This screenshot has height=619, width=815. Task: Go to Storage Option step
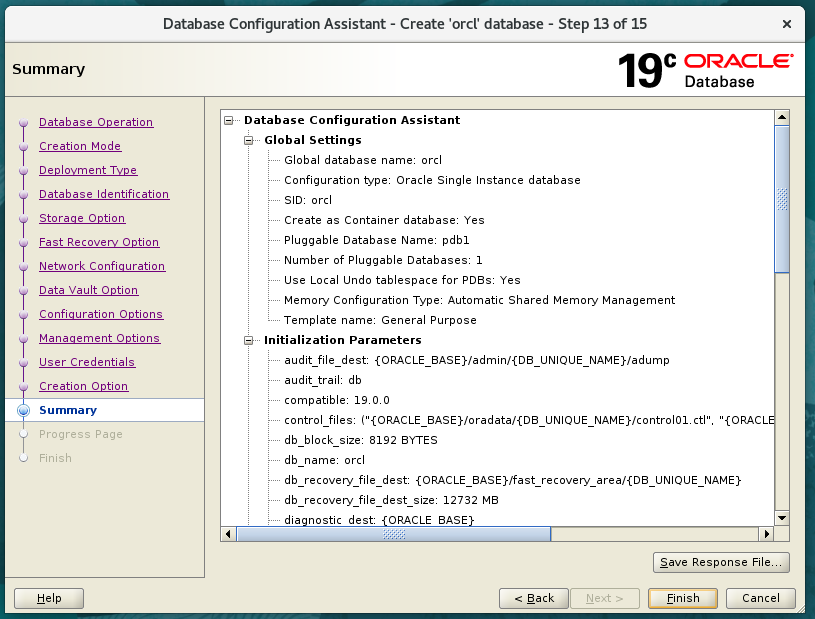(x=82, y=218)
